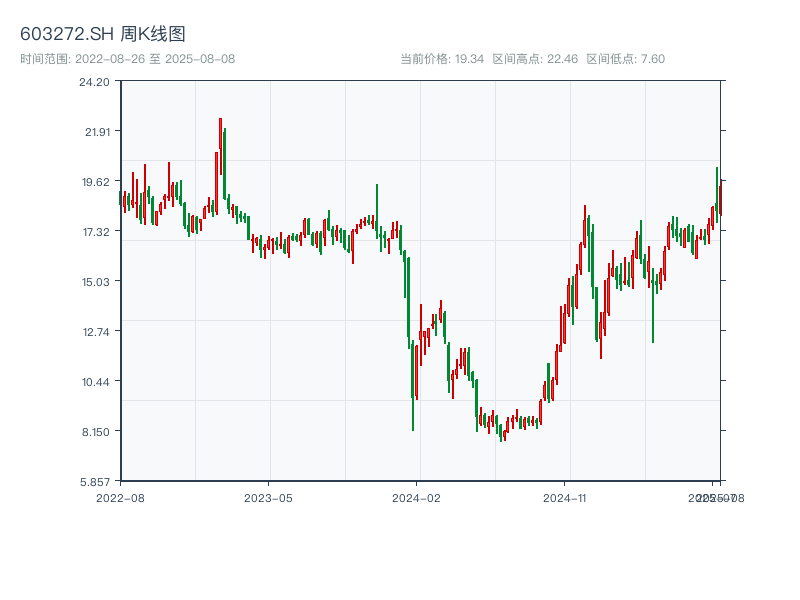Click the 2022-08 x-axis date label
This screenshot has height=600, width=800.
pos(120,497)
